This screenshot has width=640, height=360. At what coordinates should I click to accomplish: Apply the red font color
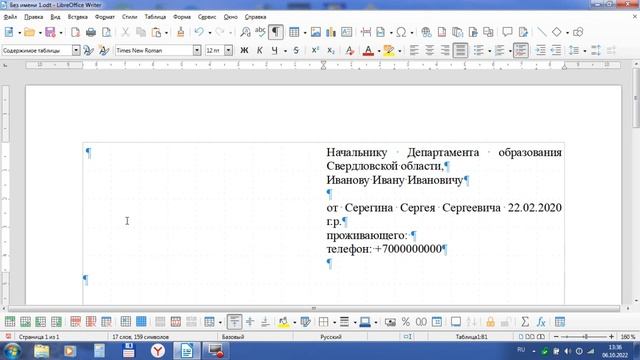[x=368, y=51]
